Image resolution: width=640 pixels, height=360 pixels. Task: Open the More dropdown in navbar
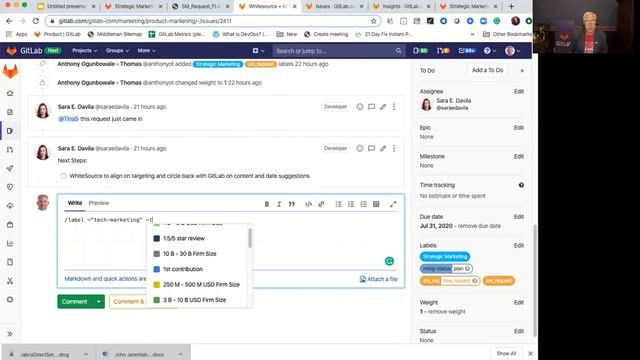click(146, 51)
